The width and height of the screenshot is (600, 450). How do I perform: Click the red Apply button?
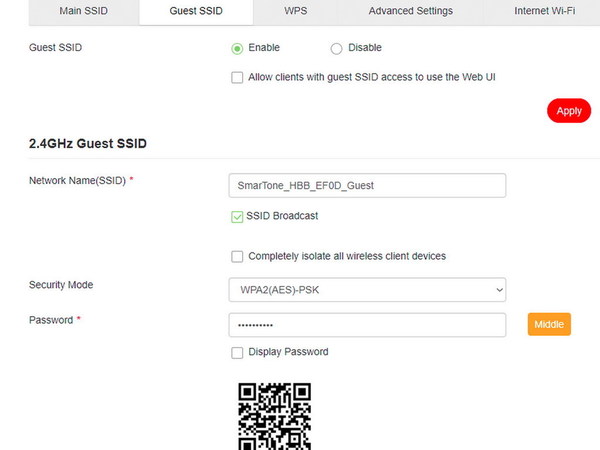pos(569,111)
